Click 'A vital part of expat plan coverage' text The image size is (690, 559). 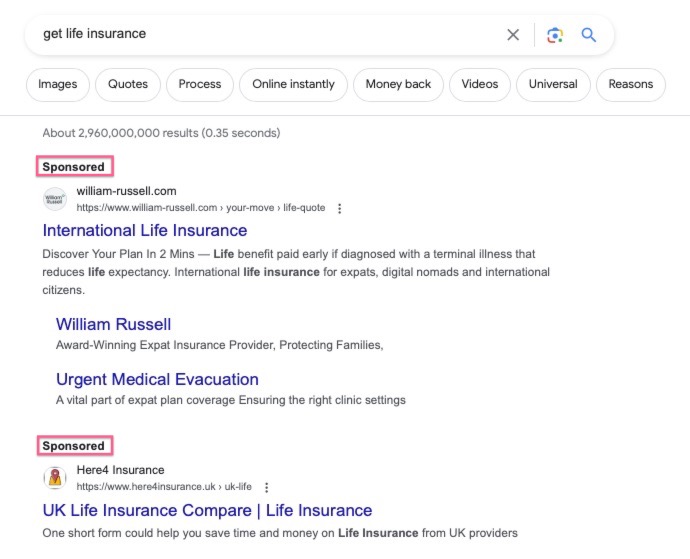(x=231, y=400)
